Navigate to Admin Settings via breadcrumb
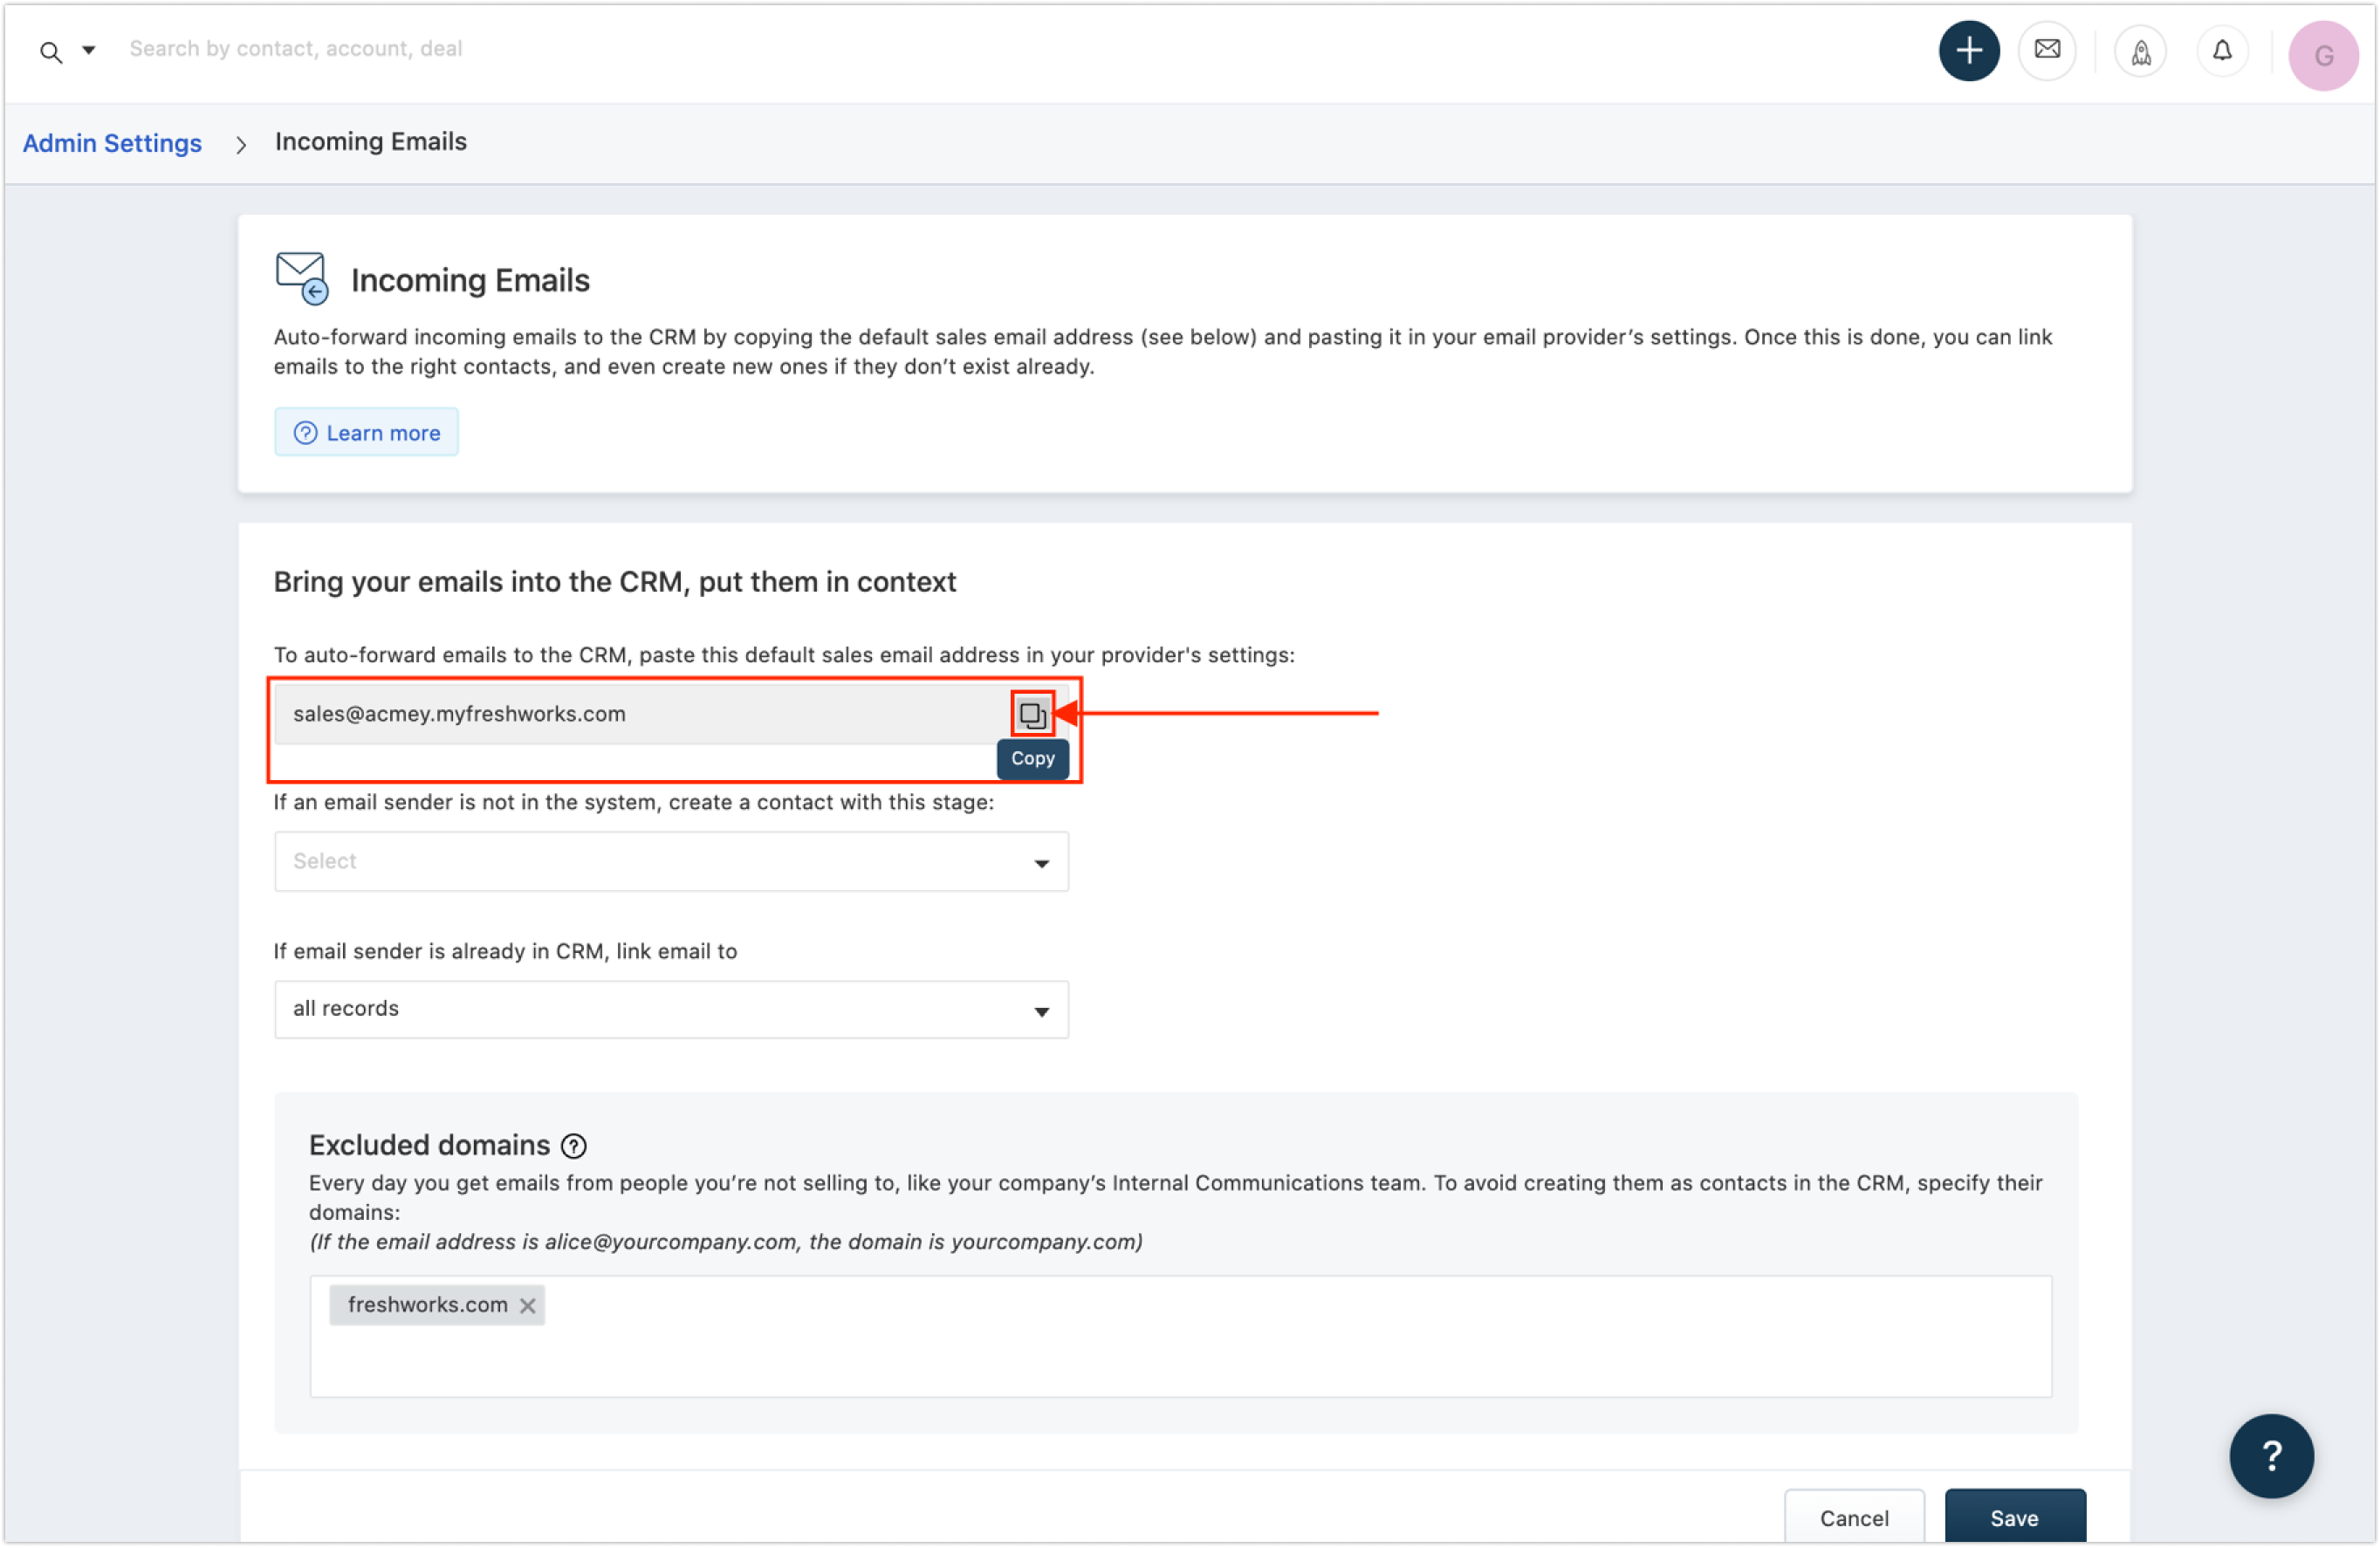Screen dimensions: 2380x1548 click(112, 143)
